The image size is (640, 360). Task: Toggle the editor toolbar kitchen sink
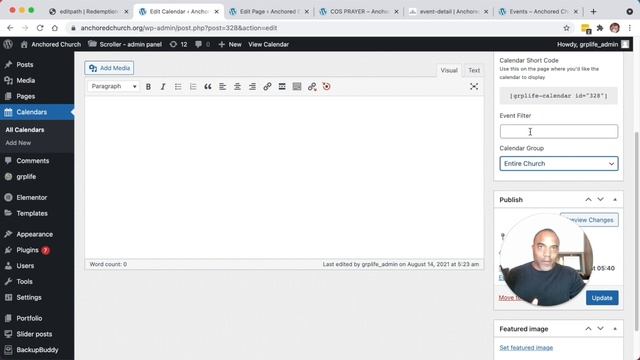297,87
